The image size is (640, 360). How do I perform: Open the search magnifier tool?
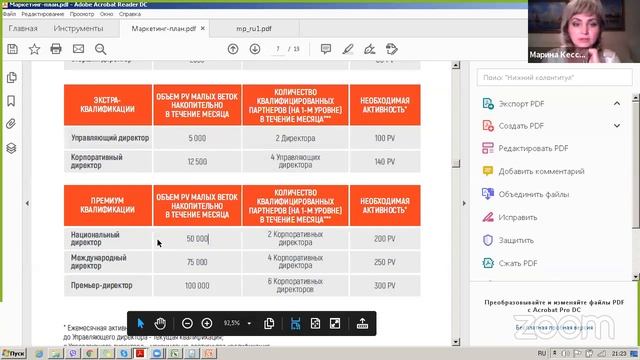point(100,49)
